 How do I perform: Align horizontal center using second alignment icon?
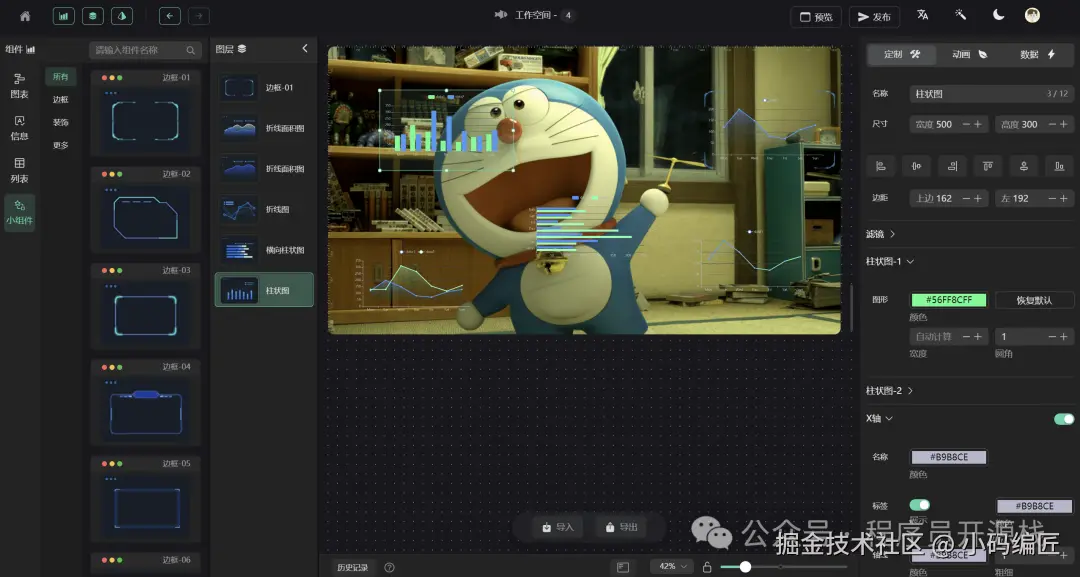click(916, 166)
